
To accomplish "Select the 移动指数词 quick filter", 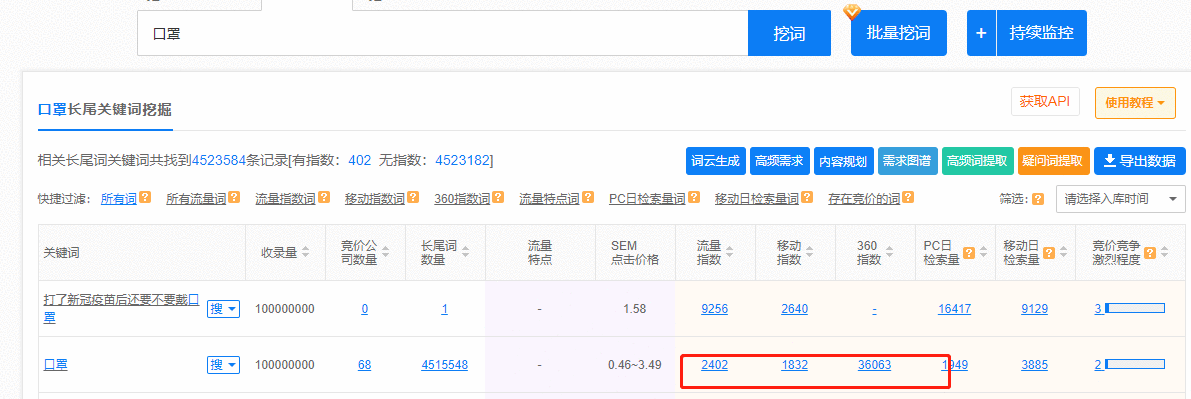I will [x=374, y=199].
